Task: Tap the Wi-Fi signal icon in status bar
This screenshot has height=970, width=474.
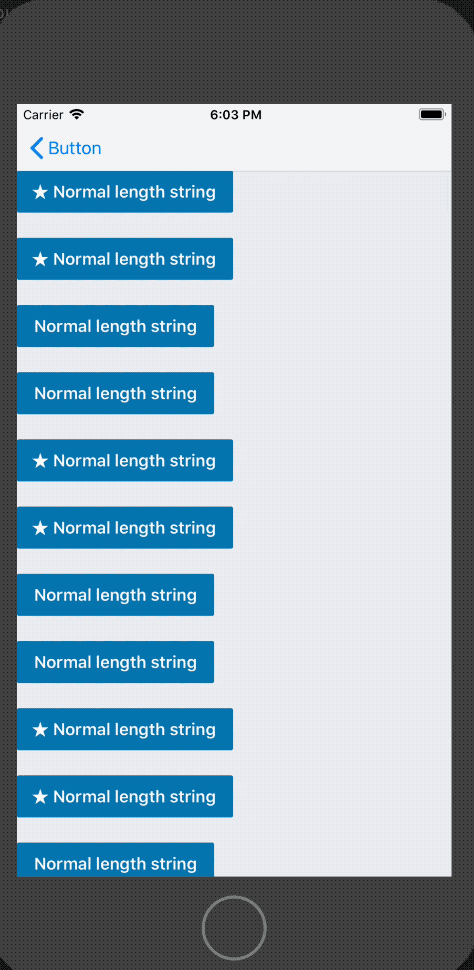Action: [77, 114]
